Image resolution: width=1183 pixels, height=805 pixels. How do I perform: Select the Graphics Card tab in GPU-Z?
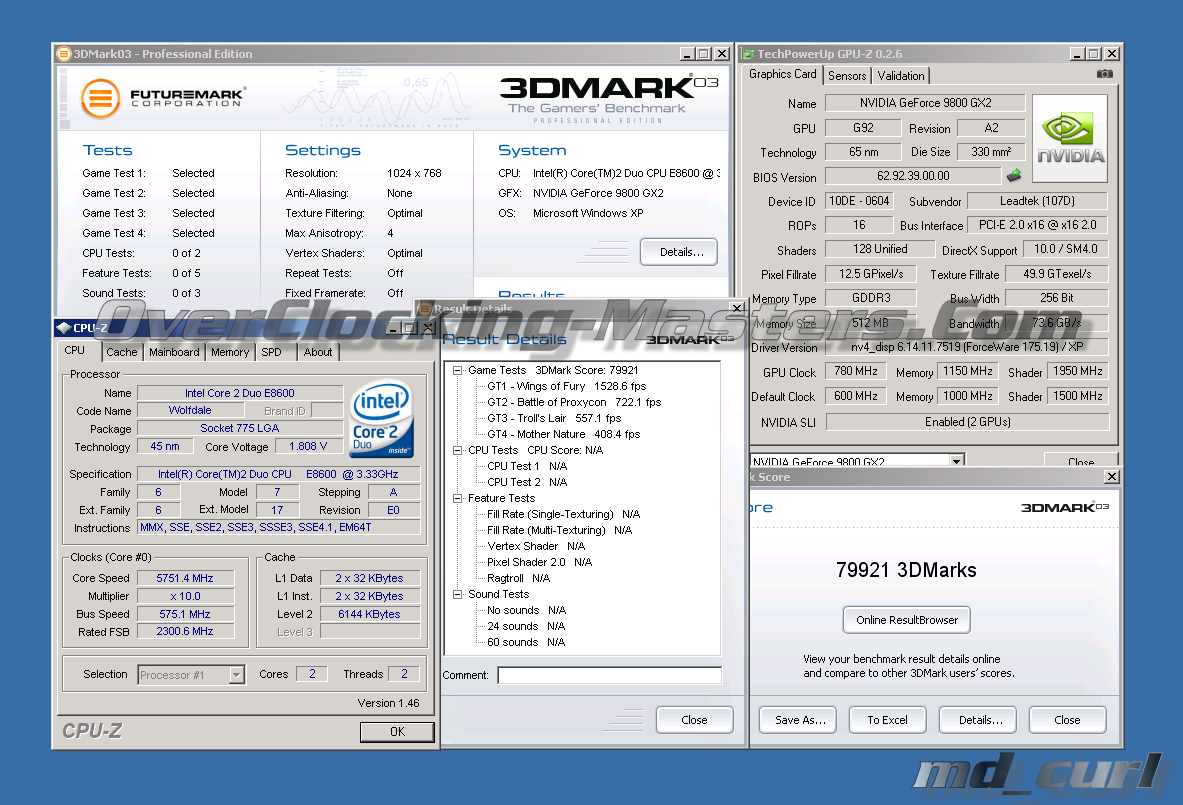[x=782, y=74]
